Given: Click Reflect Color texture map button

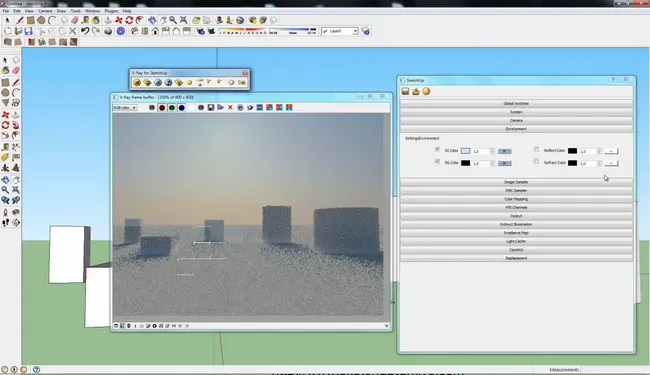Looking at the screenshot, I should point(611,151).
